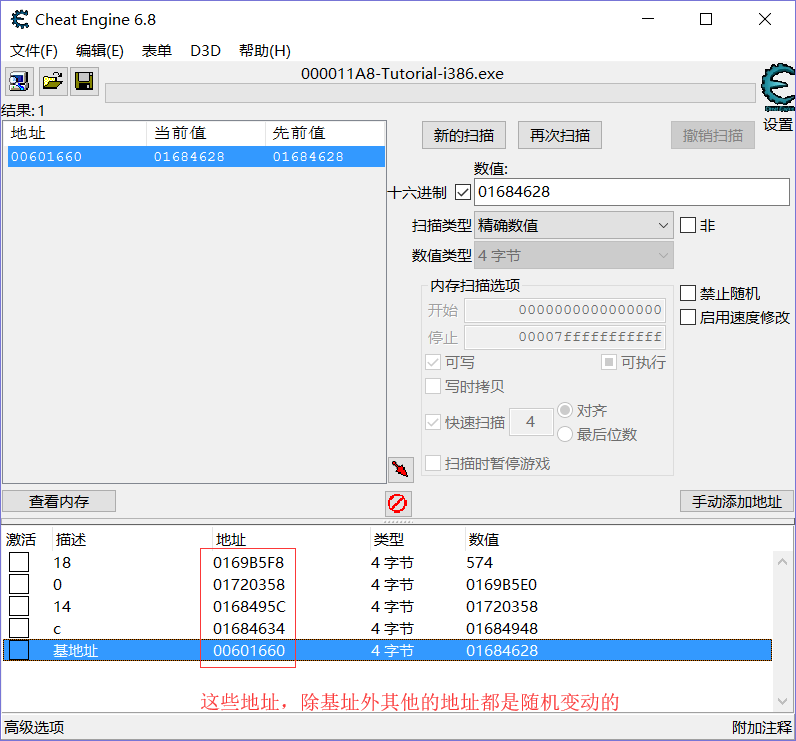Click the 类型 column header

click(x=388, y=539)
